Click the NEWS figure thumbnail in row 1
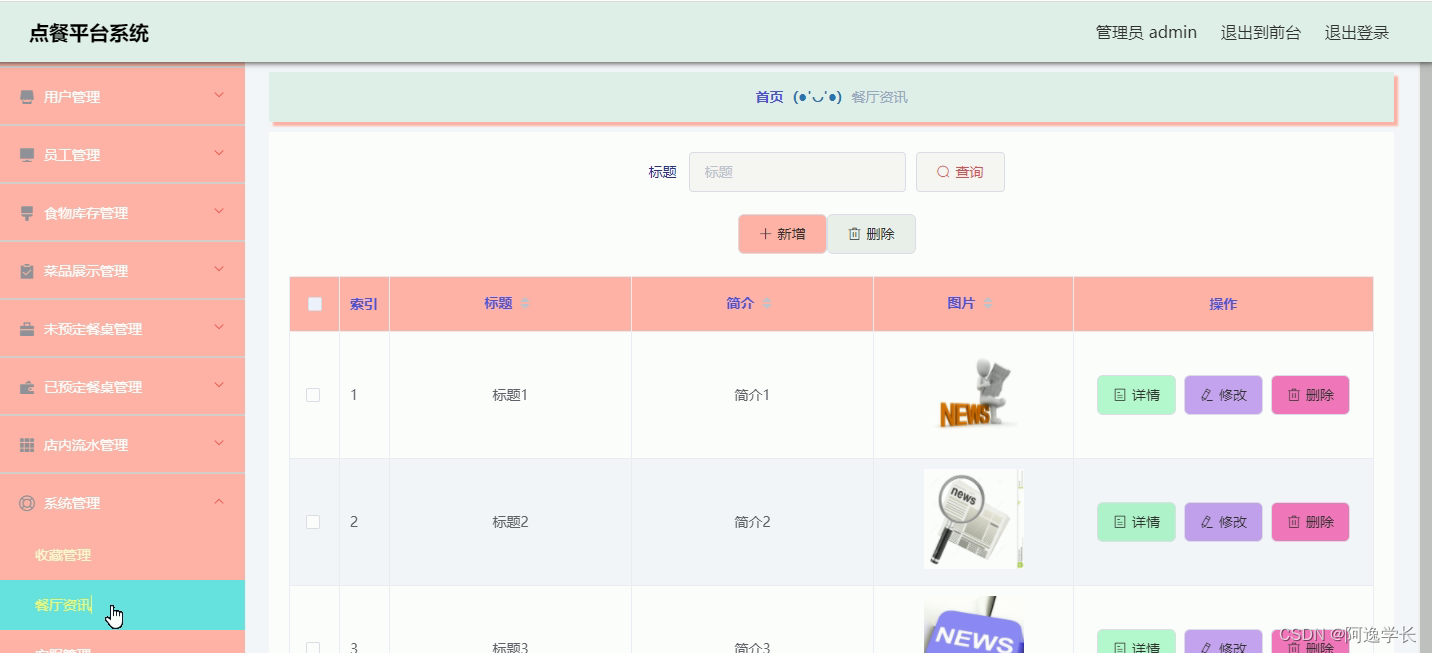The width and height of the screenshot is (1432, 653). 976,394
